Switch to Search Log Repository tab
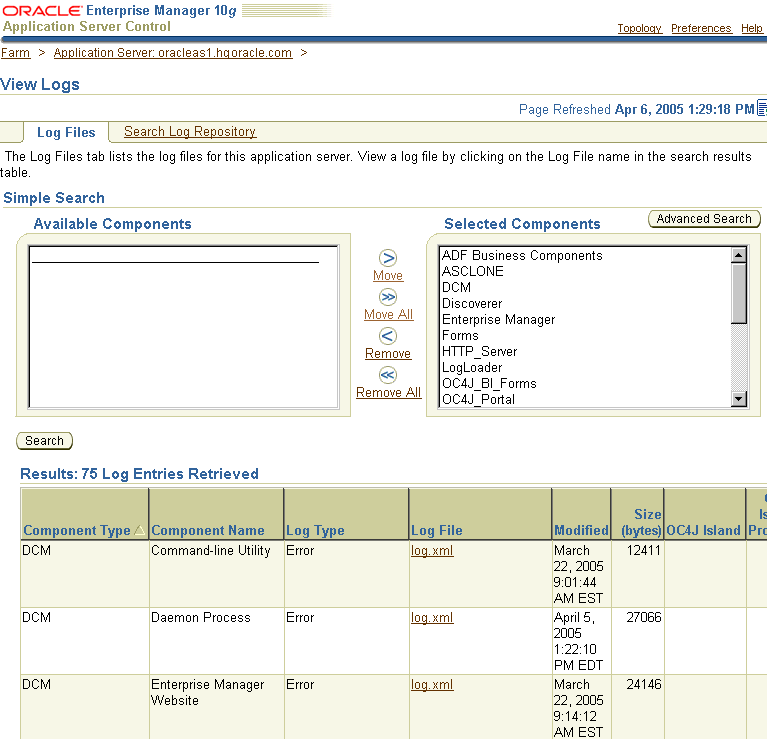This screenshot has height=739, width=767. 190,131
